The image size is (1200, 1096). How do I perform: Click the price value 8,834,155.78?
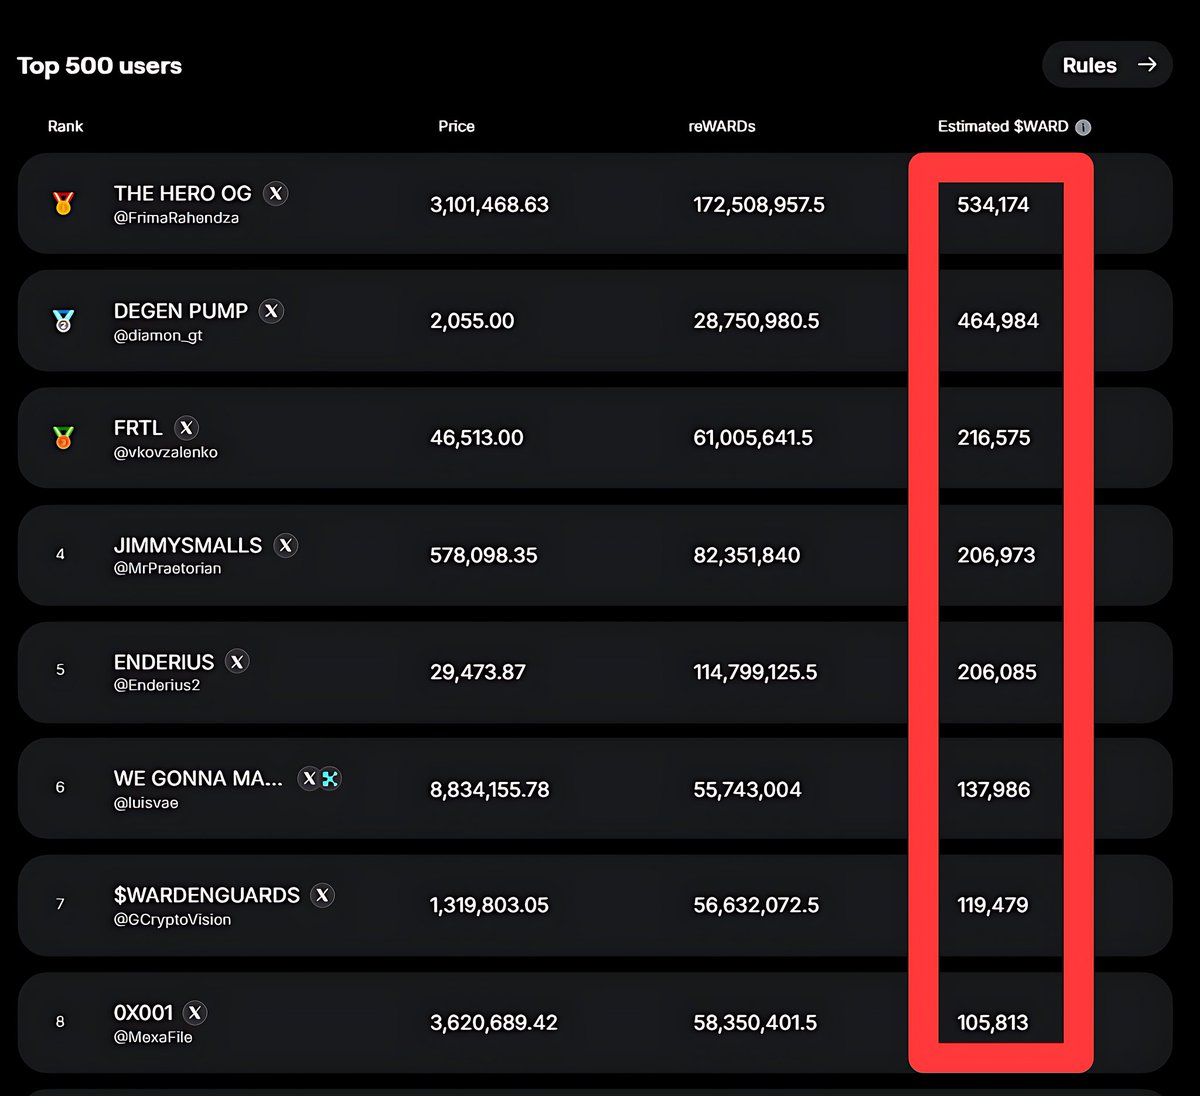pyautogui.click(x=490, y=790)
